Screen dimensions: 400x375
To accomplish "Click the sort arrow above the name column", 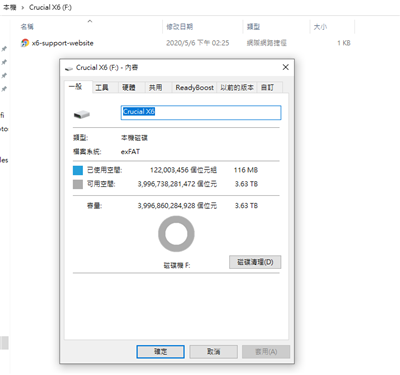I will 90,21.
